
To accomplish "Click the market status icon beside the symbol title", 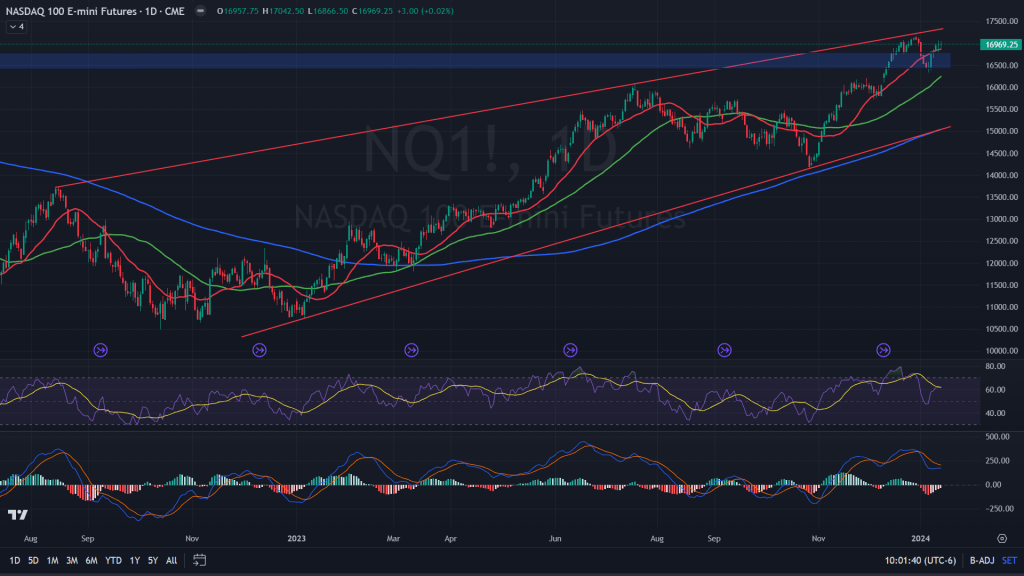I will tap(201, 11).
